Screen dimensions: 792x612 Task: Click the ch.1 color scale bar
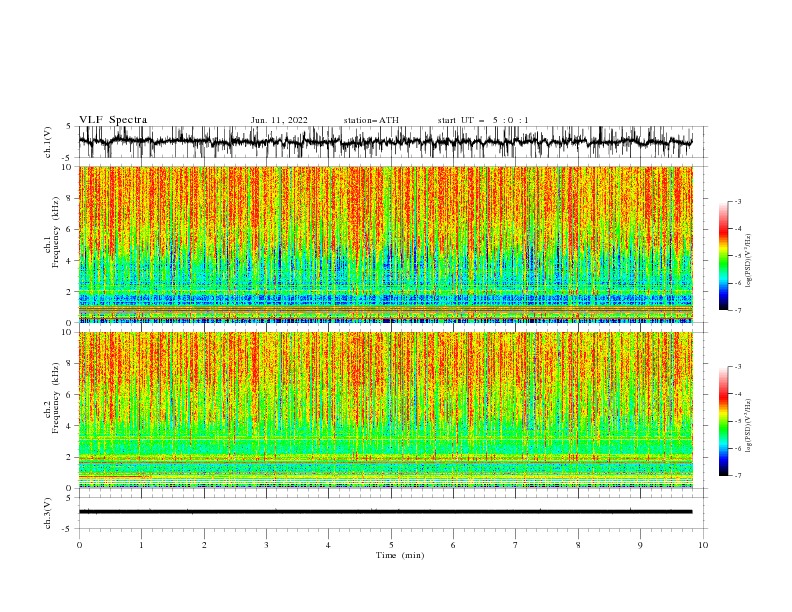[723, 256]
